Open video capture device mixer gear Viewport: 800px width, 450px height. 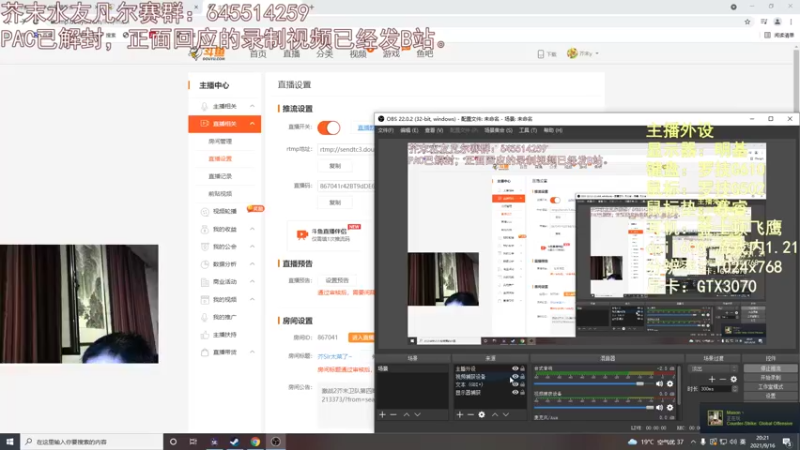(x=670, y=408)
